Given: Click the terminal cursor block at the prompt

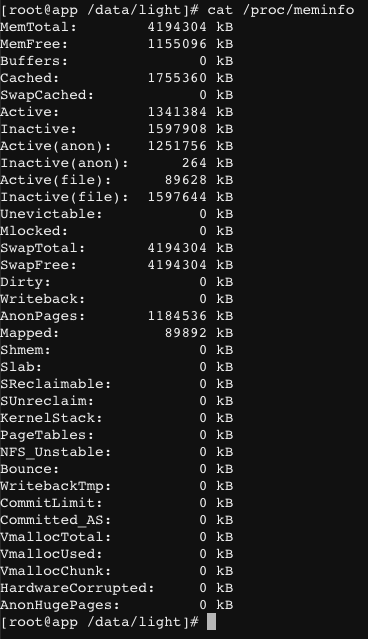Looking at the screenshot, I should [x=211, y=622].
